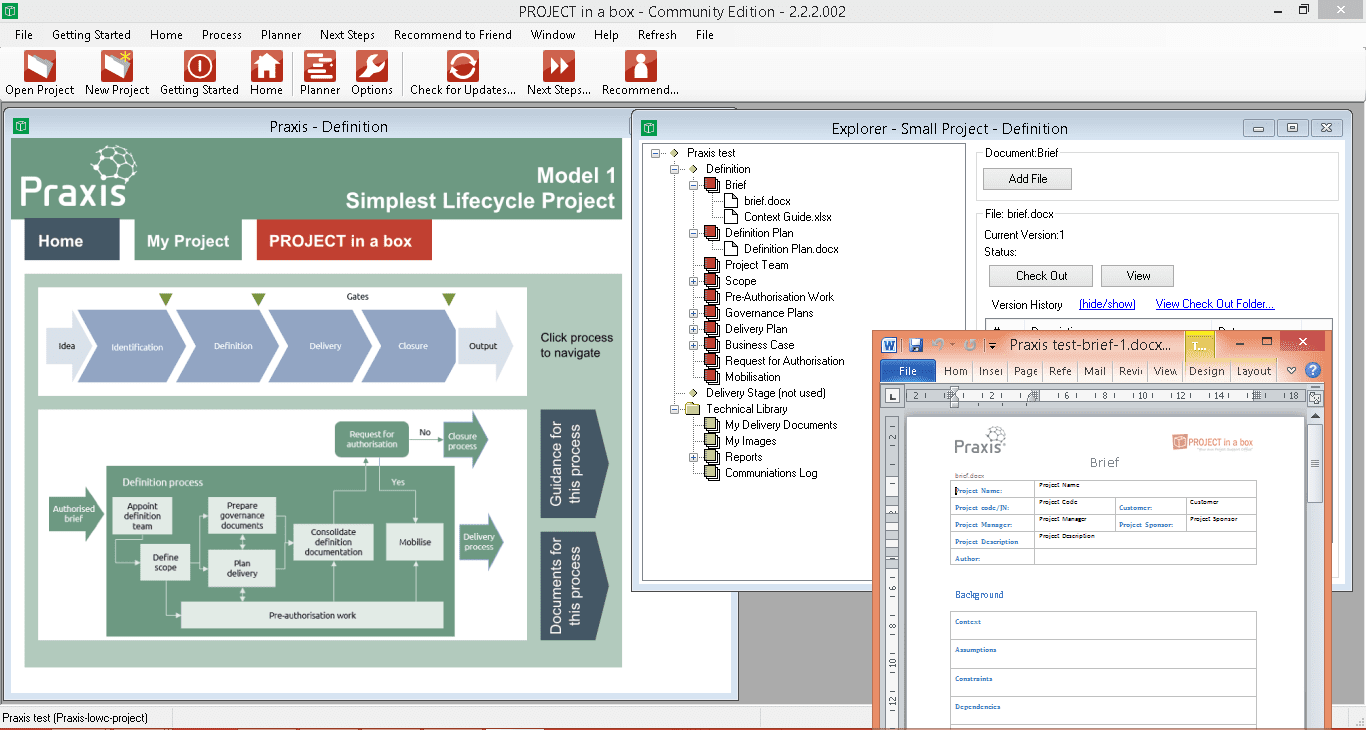Collapse the Praxis test root node
This screenshot has height=730, width=1366.
coord(656,153)
